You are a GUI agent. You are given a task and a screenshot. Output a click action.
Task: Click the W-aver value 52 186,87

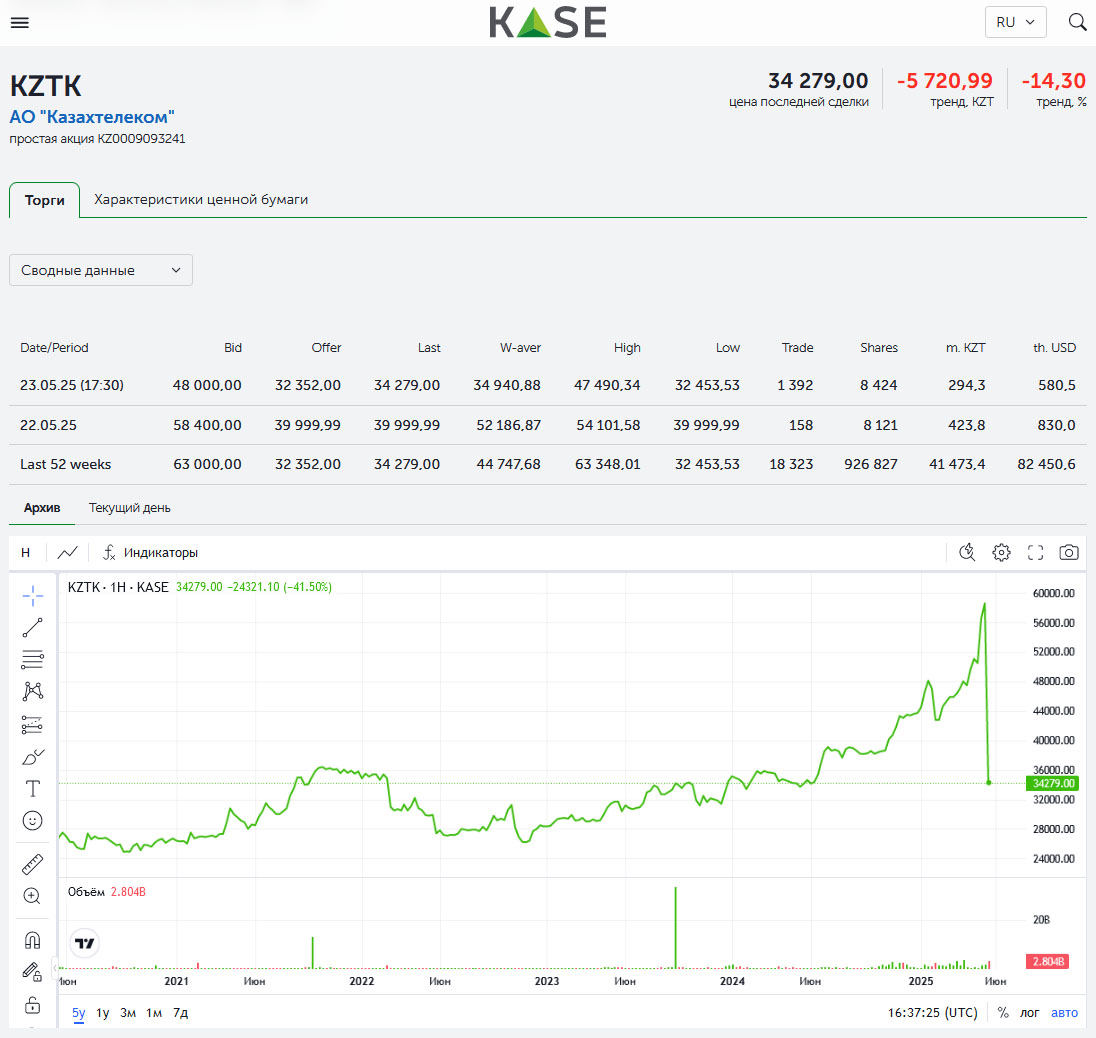509,425
